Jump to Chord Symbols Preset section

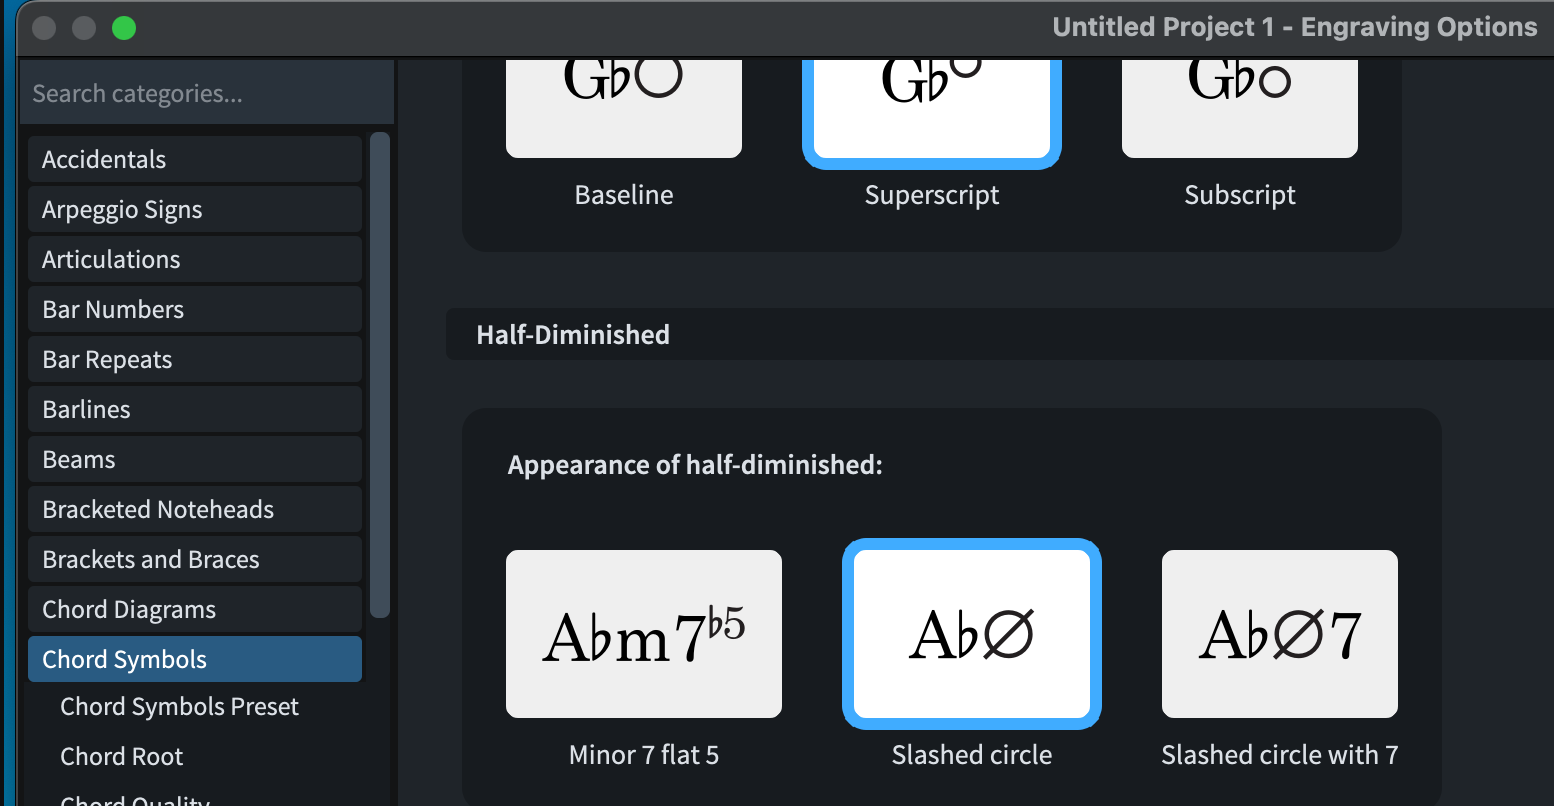[x=180, y=707]
